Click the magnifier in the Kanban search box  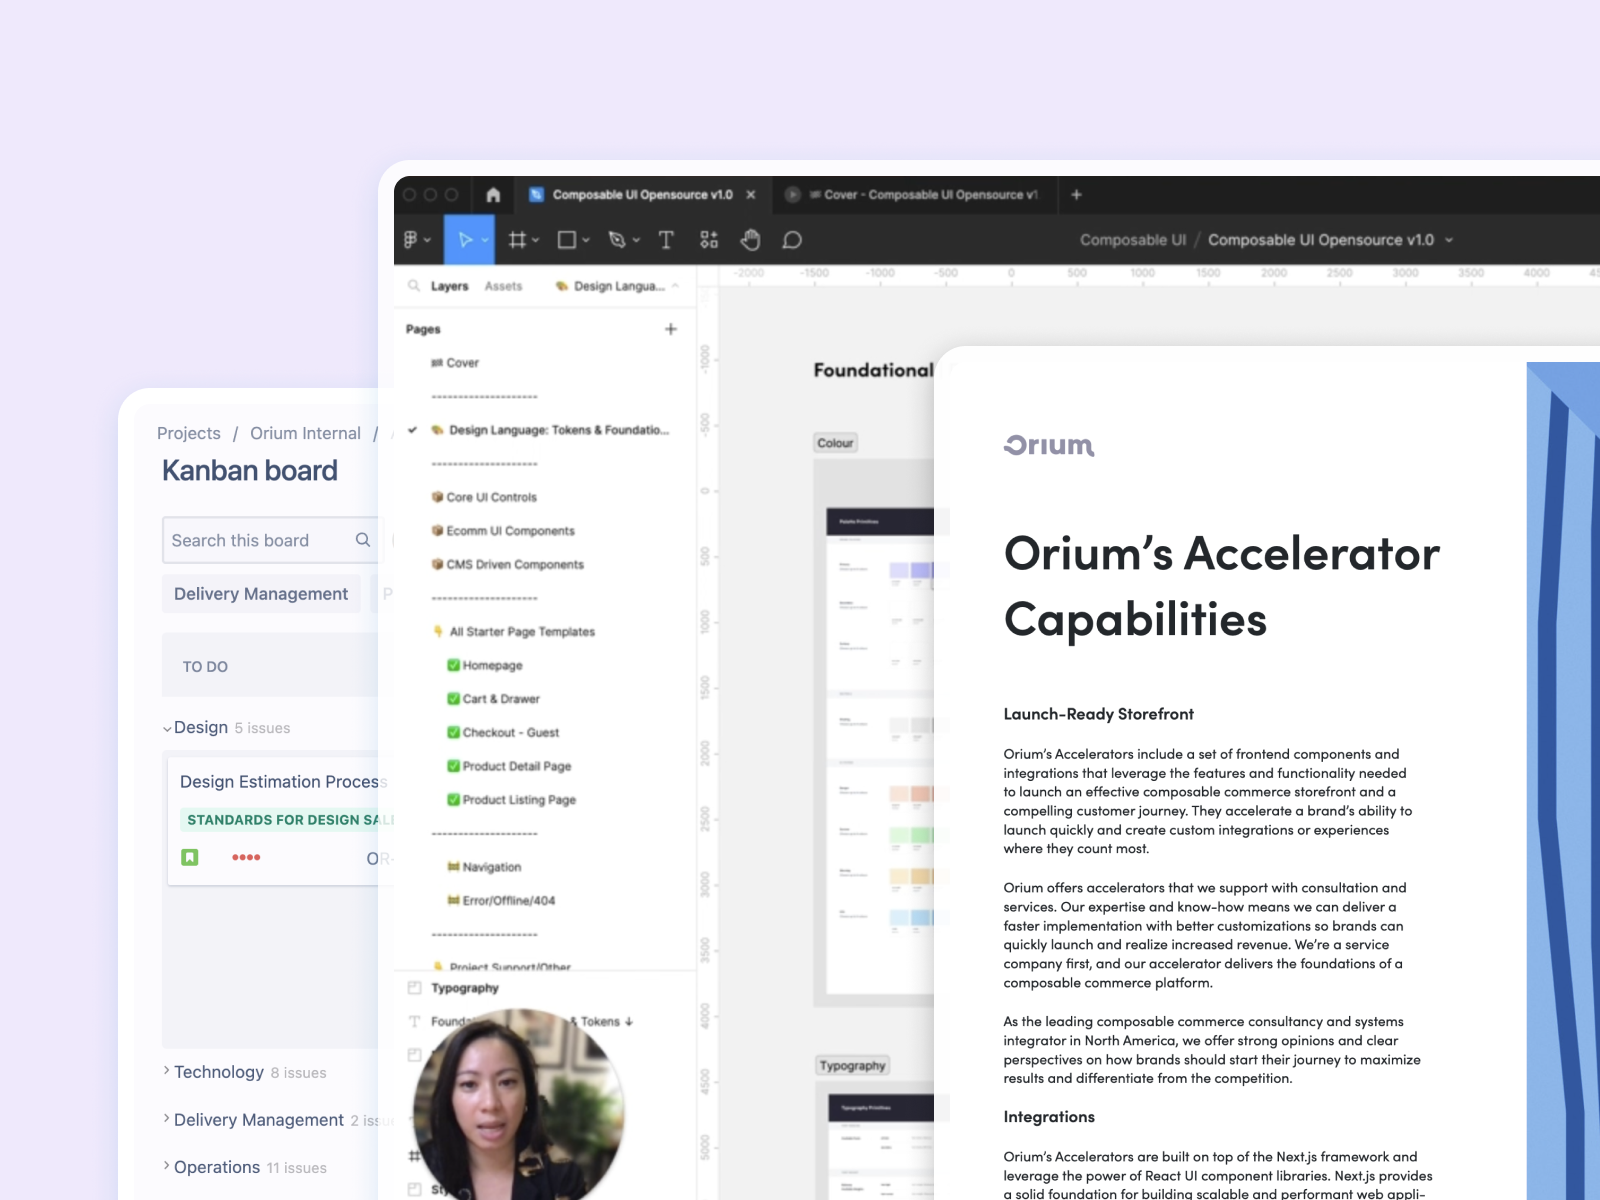click(363, 540)
